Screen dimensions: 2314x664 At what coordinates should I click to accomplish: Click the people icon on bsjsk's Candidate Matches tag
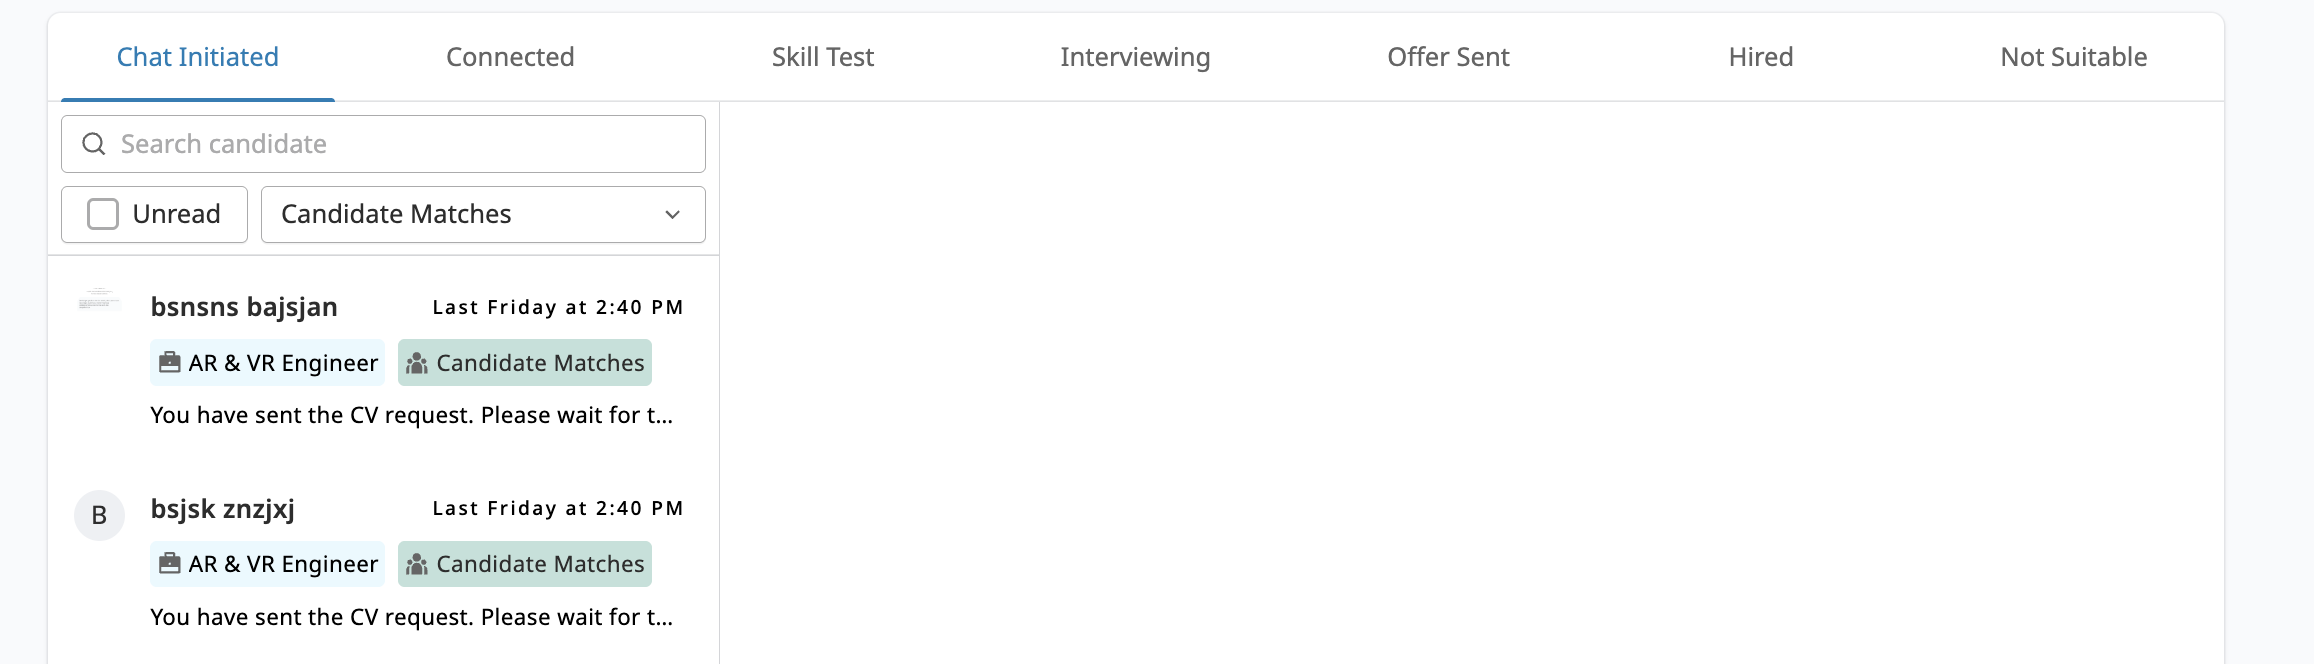coord(416,564)
